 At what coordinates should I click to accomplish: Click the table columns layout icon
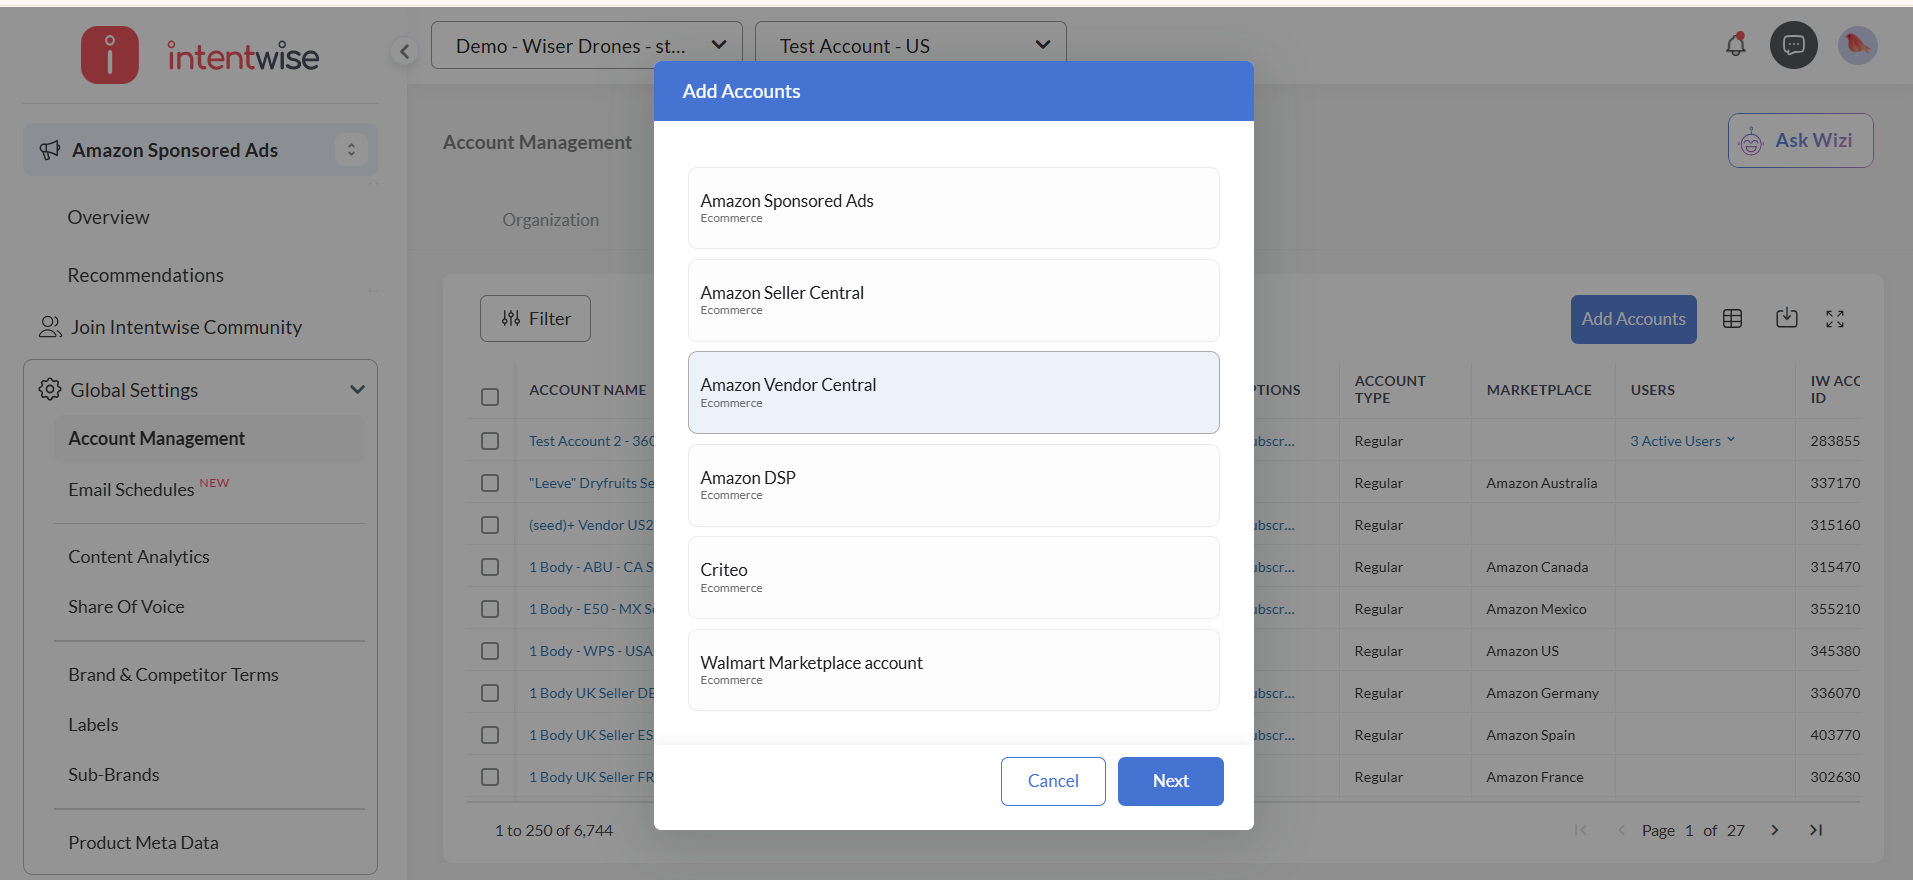(x=1732, y=319)
